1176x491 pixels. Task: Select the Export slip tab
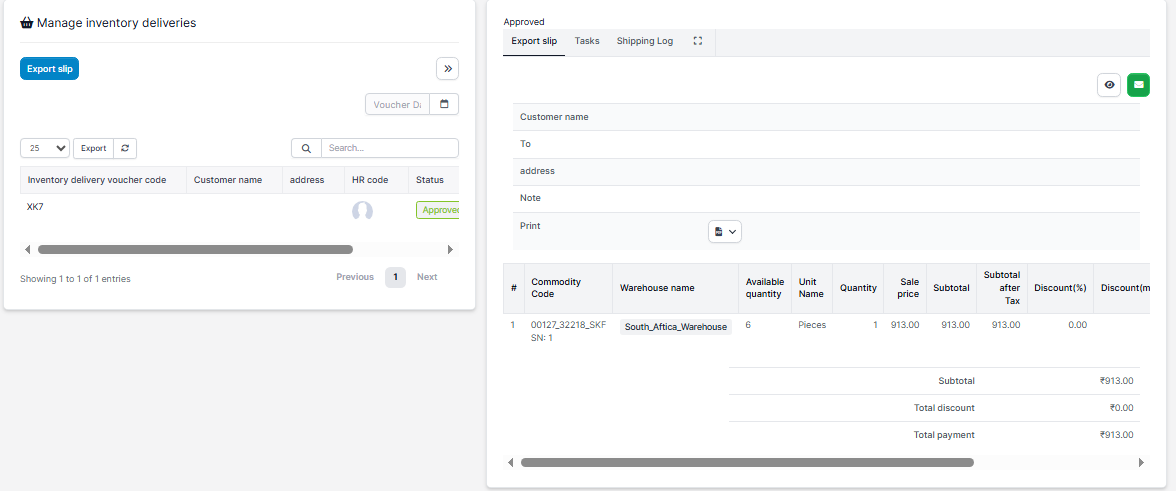(x=534, y=41)
